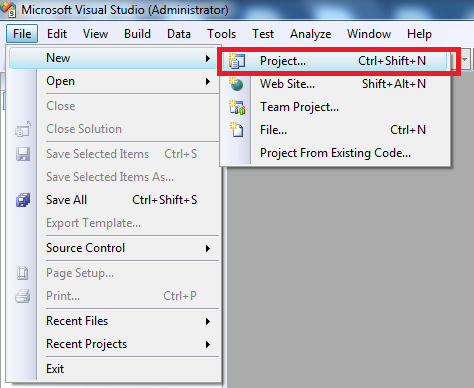Open the Tools menu
This screenshot has width=474, height=388.
pyautogui.click(x=221, y=34)
